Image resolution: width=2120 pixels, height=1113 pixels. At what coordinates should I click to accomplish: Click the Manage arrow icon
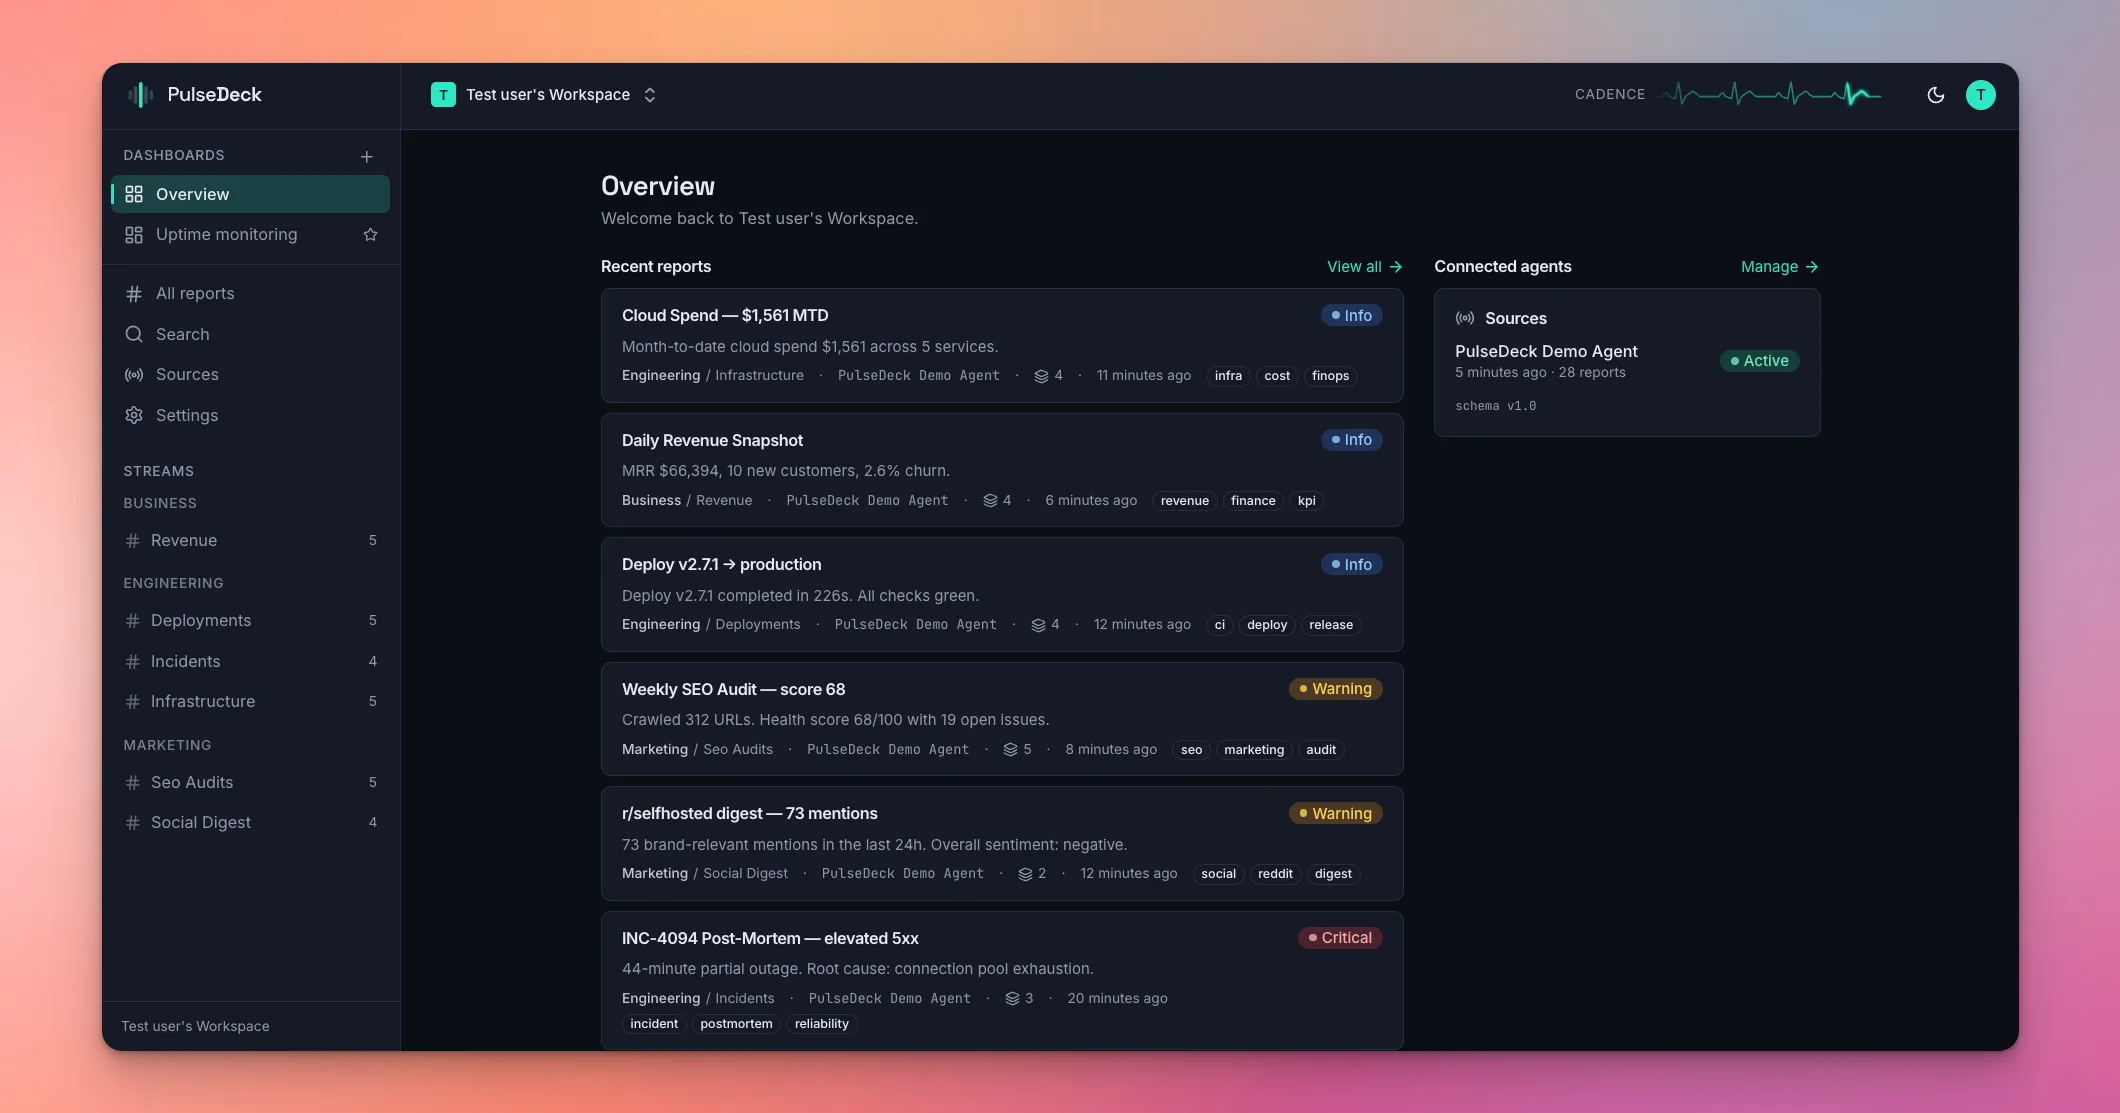(1811, 267)
